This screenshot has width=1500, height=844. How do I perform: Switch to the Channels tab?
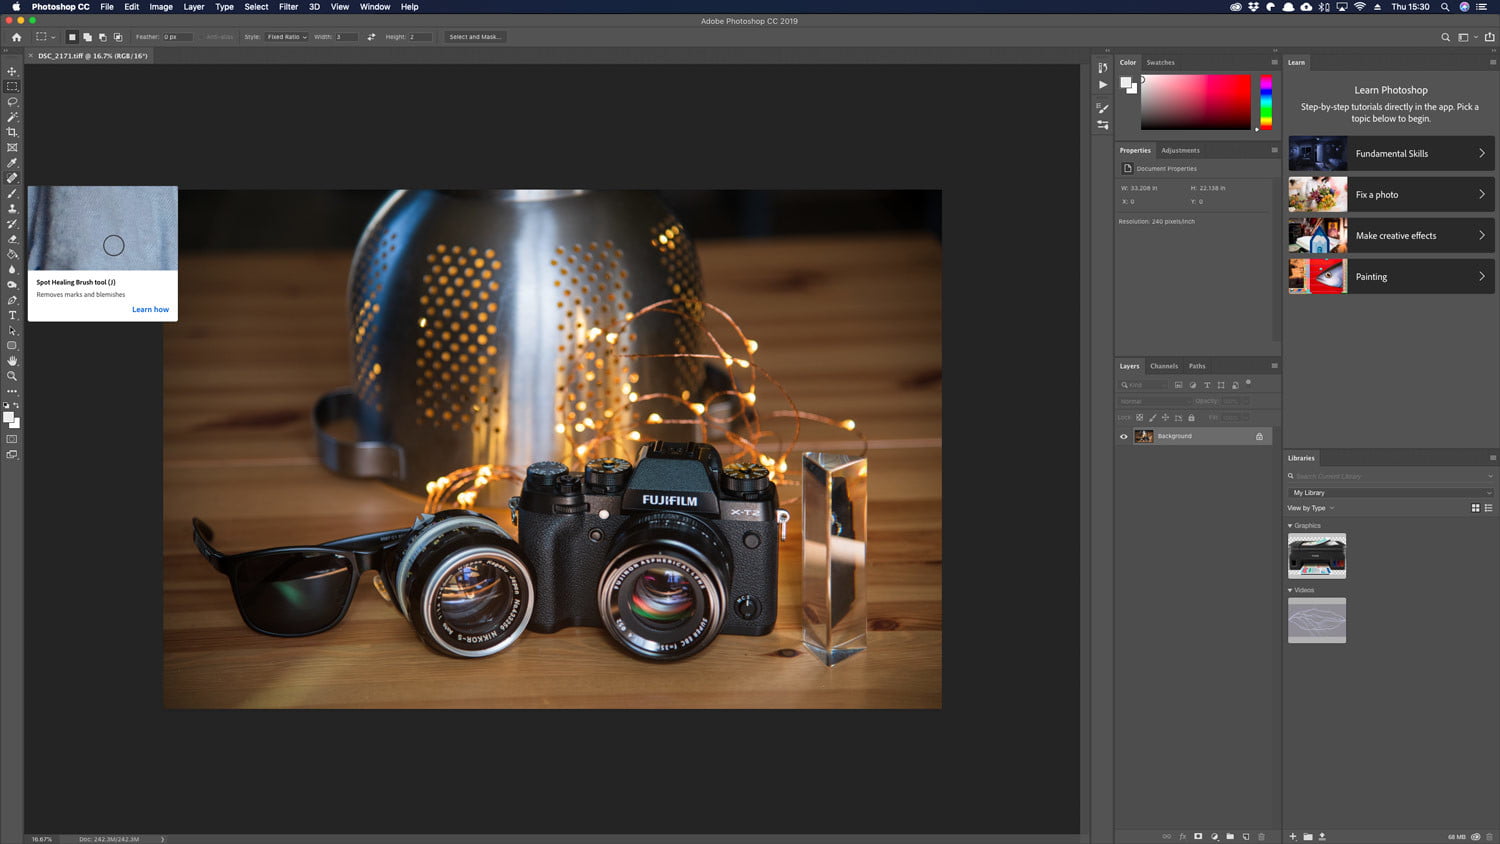pos(1164,366)
